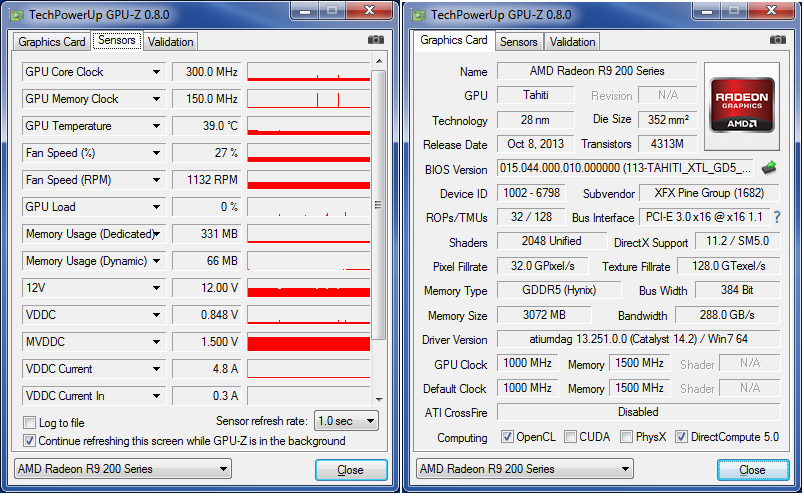Open the Memory Usage (Dynamic) dropdown
This screenshot has width=804, height=496.
point(156,261)
